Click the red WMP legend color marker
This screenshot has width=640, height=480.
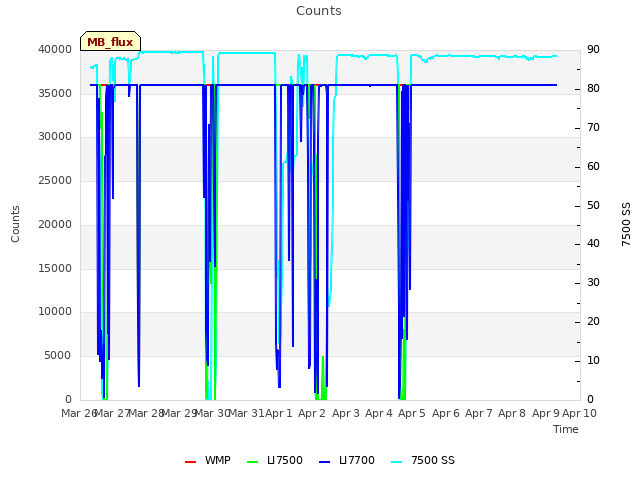click(190, 462)
